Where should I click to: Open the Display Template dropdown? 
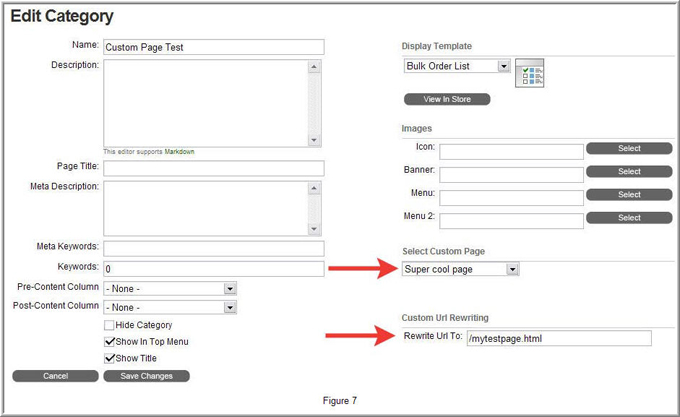(x=503, y=66)
